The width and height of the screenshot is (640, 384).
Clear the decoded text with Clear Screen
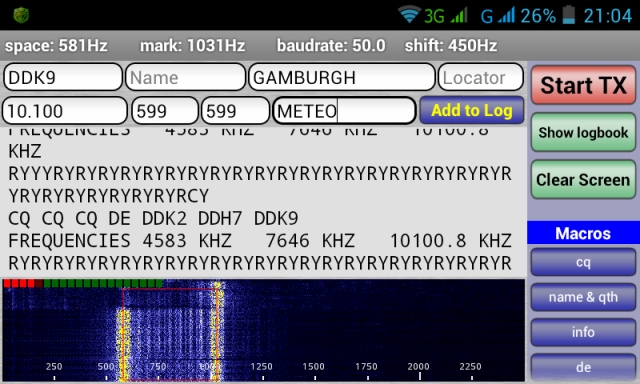coord(583,180)
